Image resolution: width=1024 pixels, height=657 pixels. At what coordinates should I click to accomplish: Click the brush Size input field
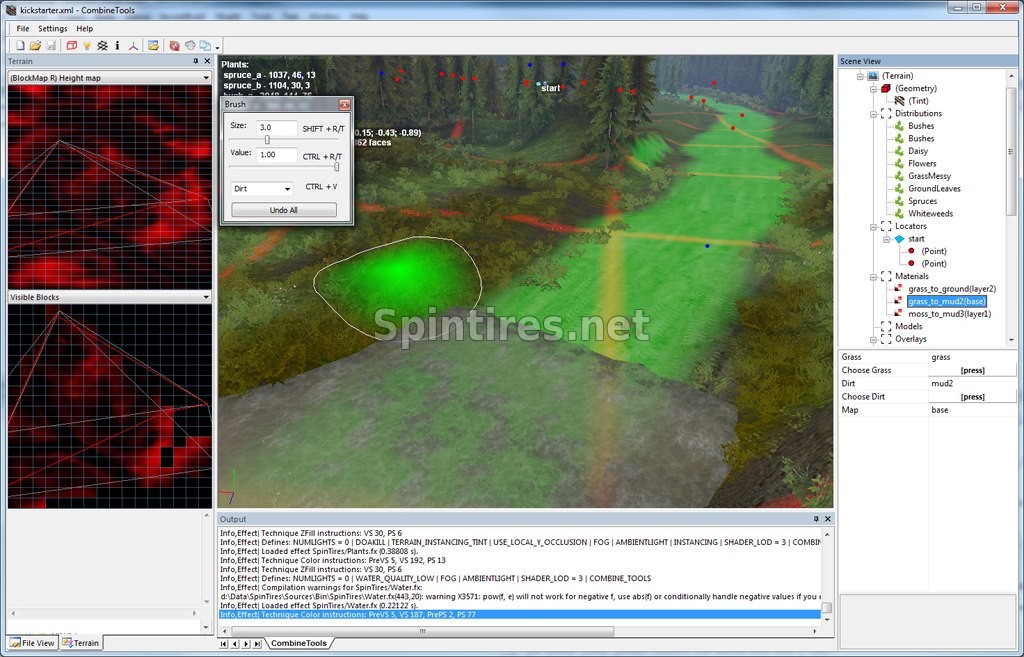coord(276,127)
